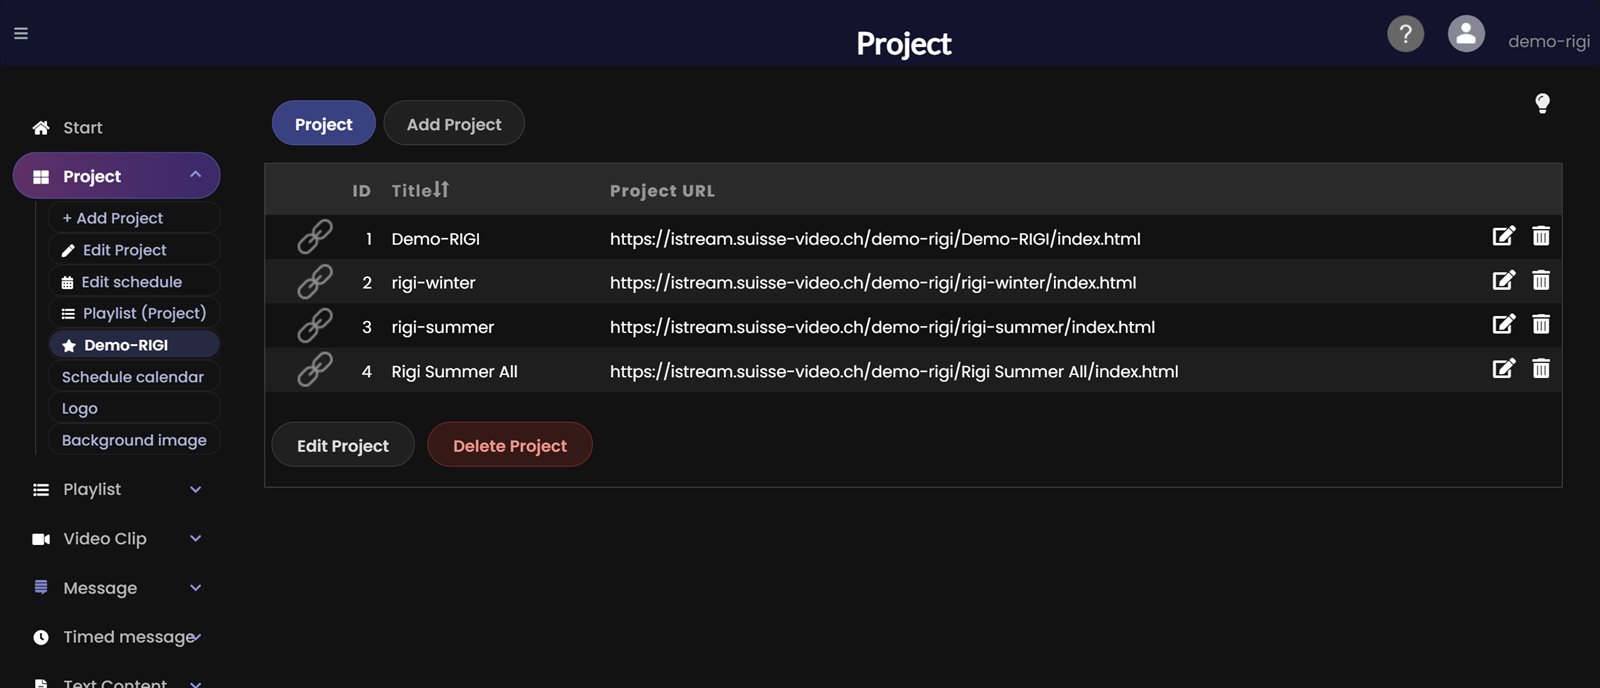This screenshot has width=1600, height=688.
Task: Click the Video Clip camera icon
Action: [x=41, y=539]
